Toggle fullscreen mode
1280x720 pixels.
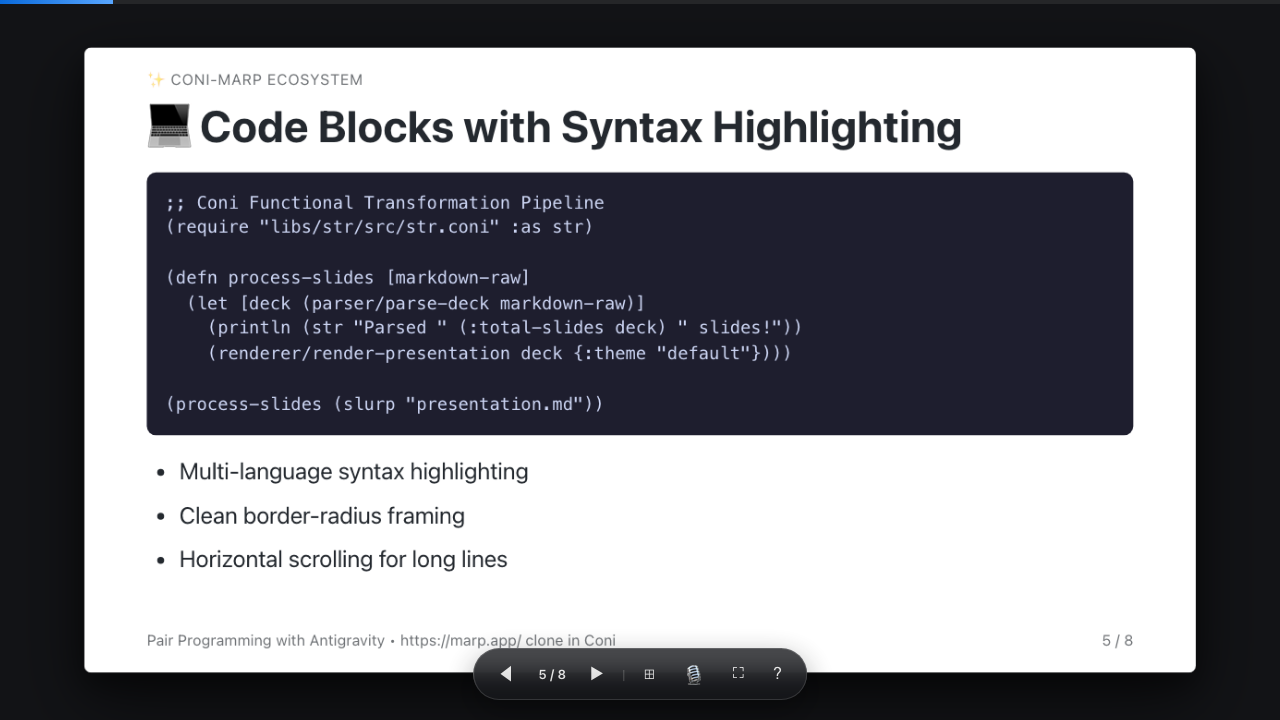click(738, 673)
